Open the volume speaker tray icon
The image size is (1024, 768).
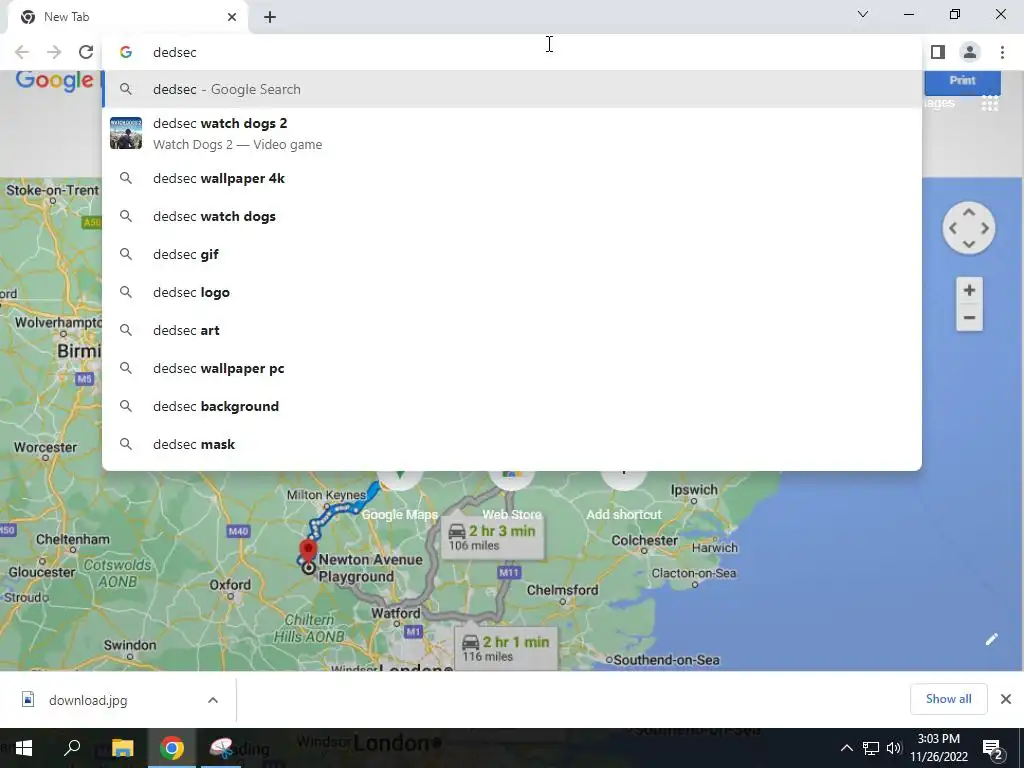pyautogui.click(x=894, y=748)
